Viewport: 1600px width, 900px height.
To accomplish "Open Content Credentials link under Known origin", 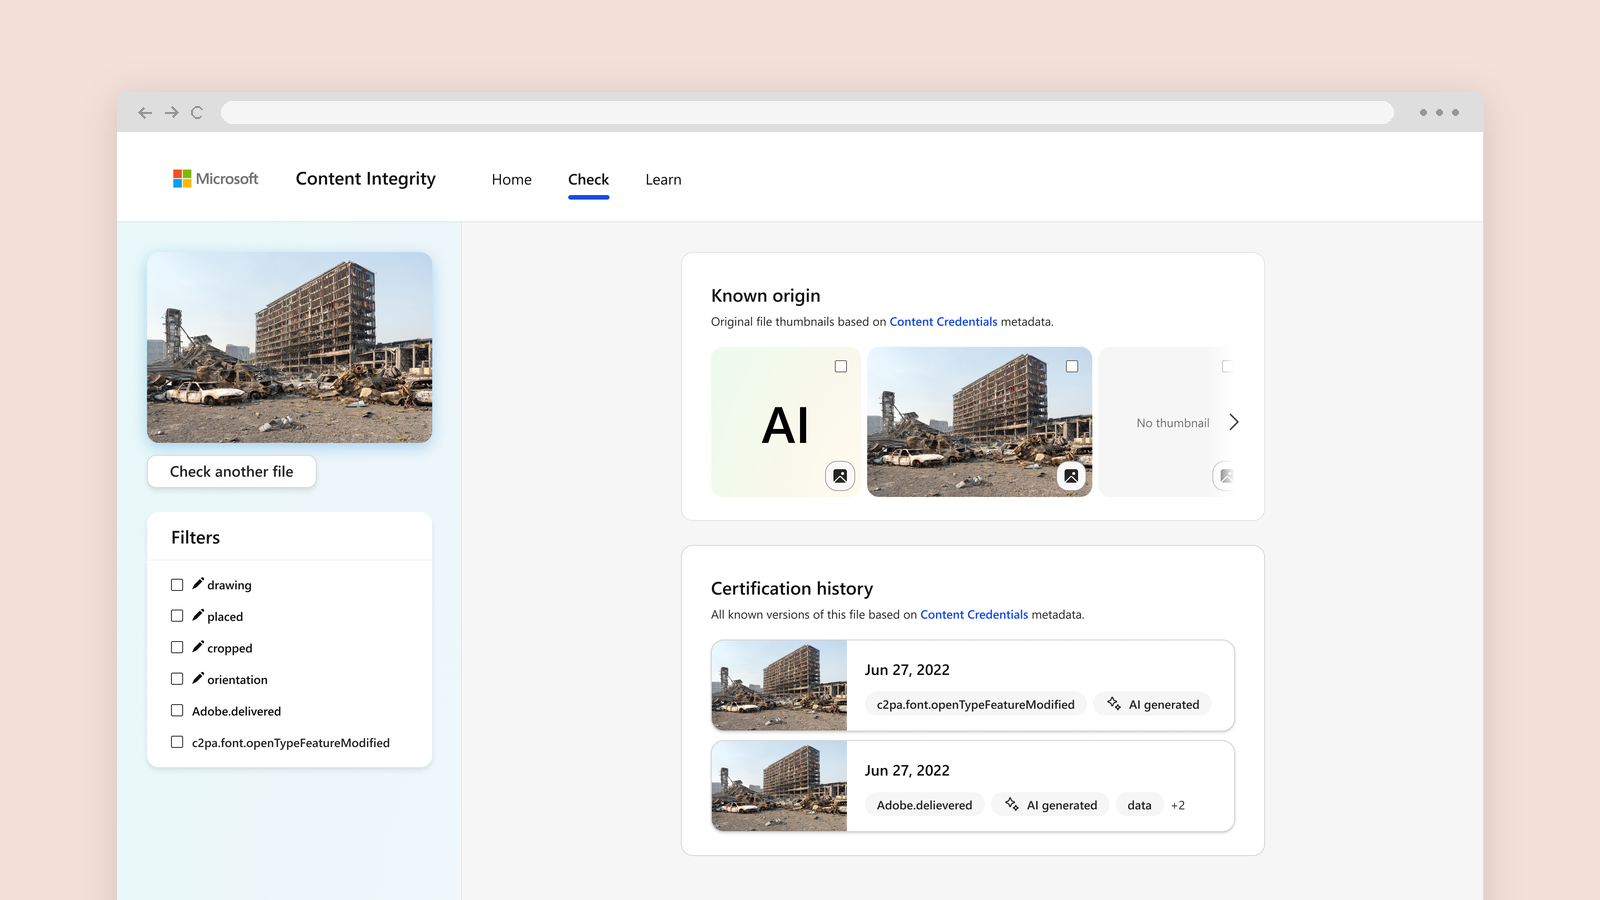I will click(x=943, y=322).
